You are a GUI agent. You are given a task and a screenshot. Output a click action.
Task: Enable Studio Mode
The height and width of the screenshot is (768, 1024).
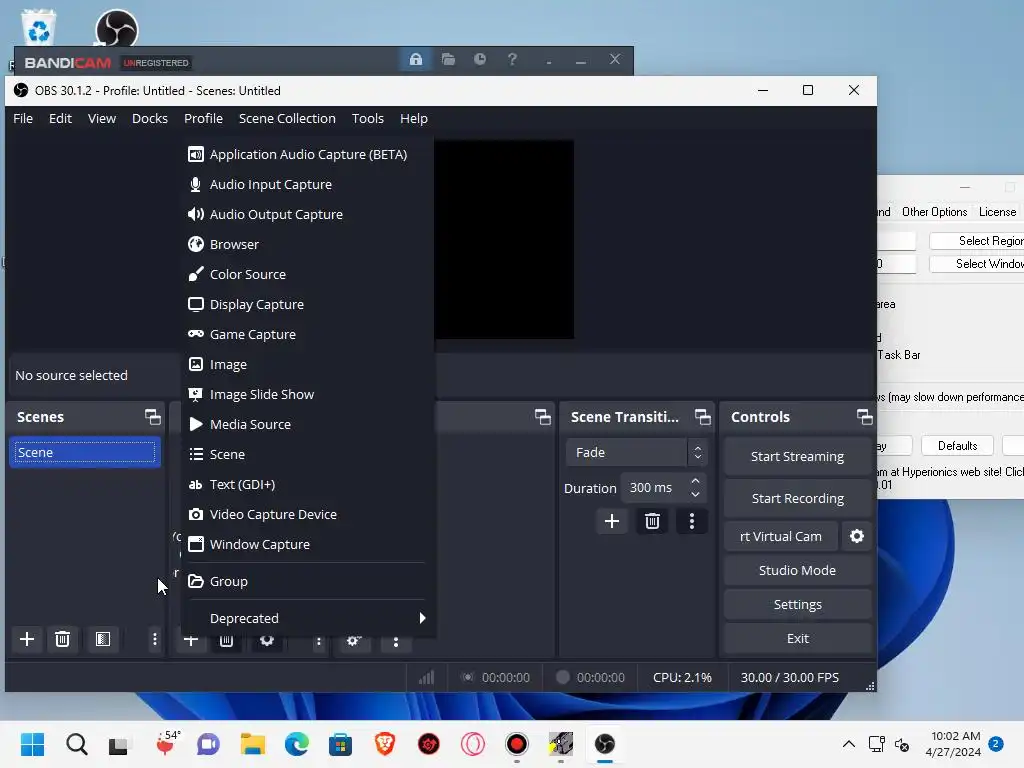pyautogui.click(x=797, y=570)
